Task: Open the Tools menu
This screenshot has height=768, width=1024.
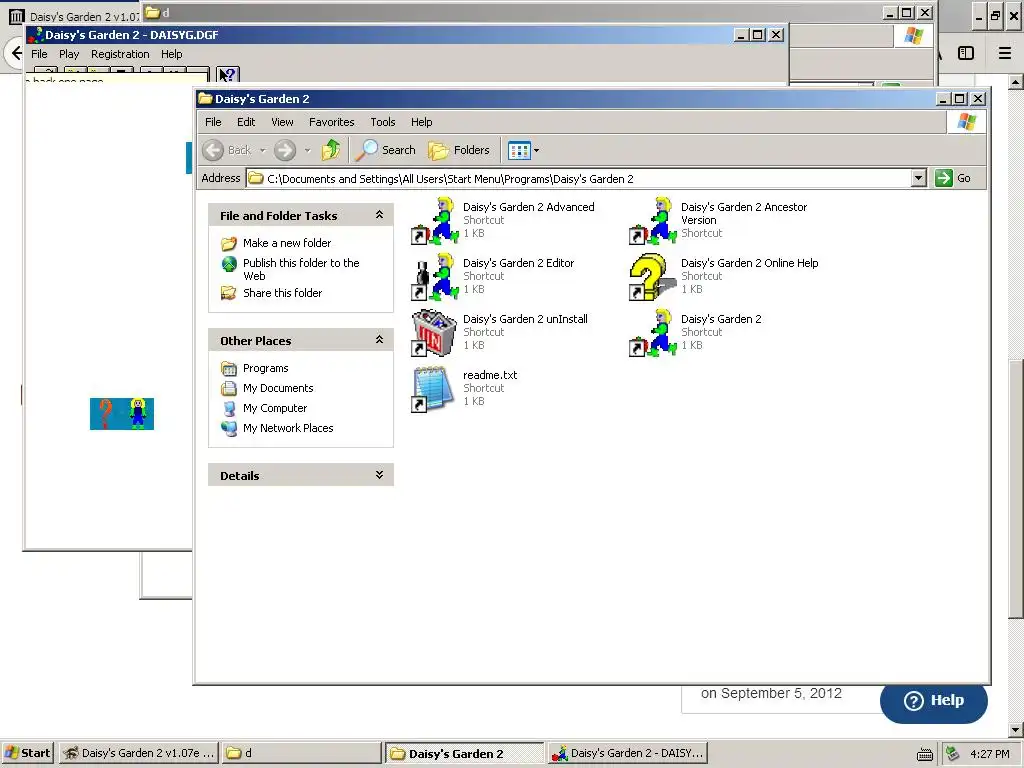Action: click(383, 122)
